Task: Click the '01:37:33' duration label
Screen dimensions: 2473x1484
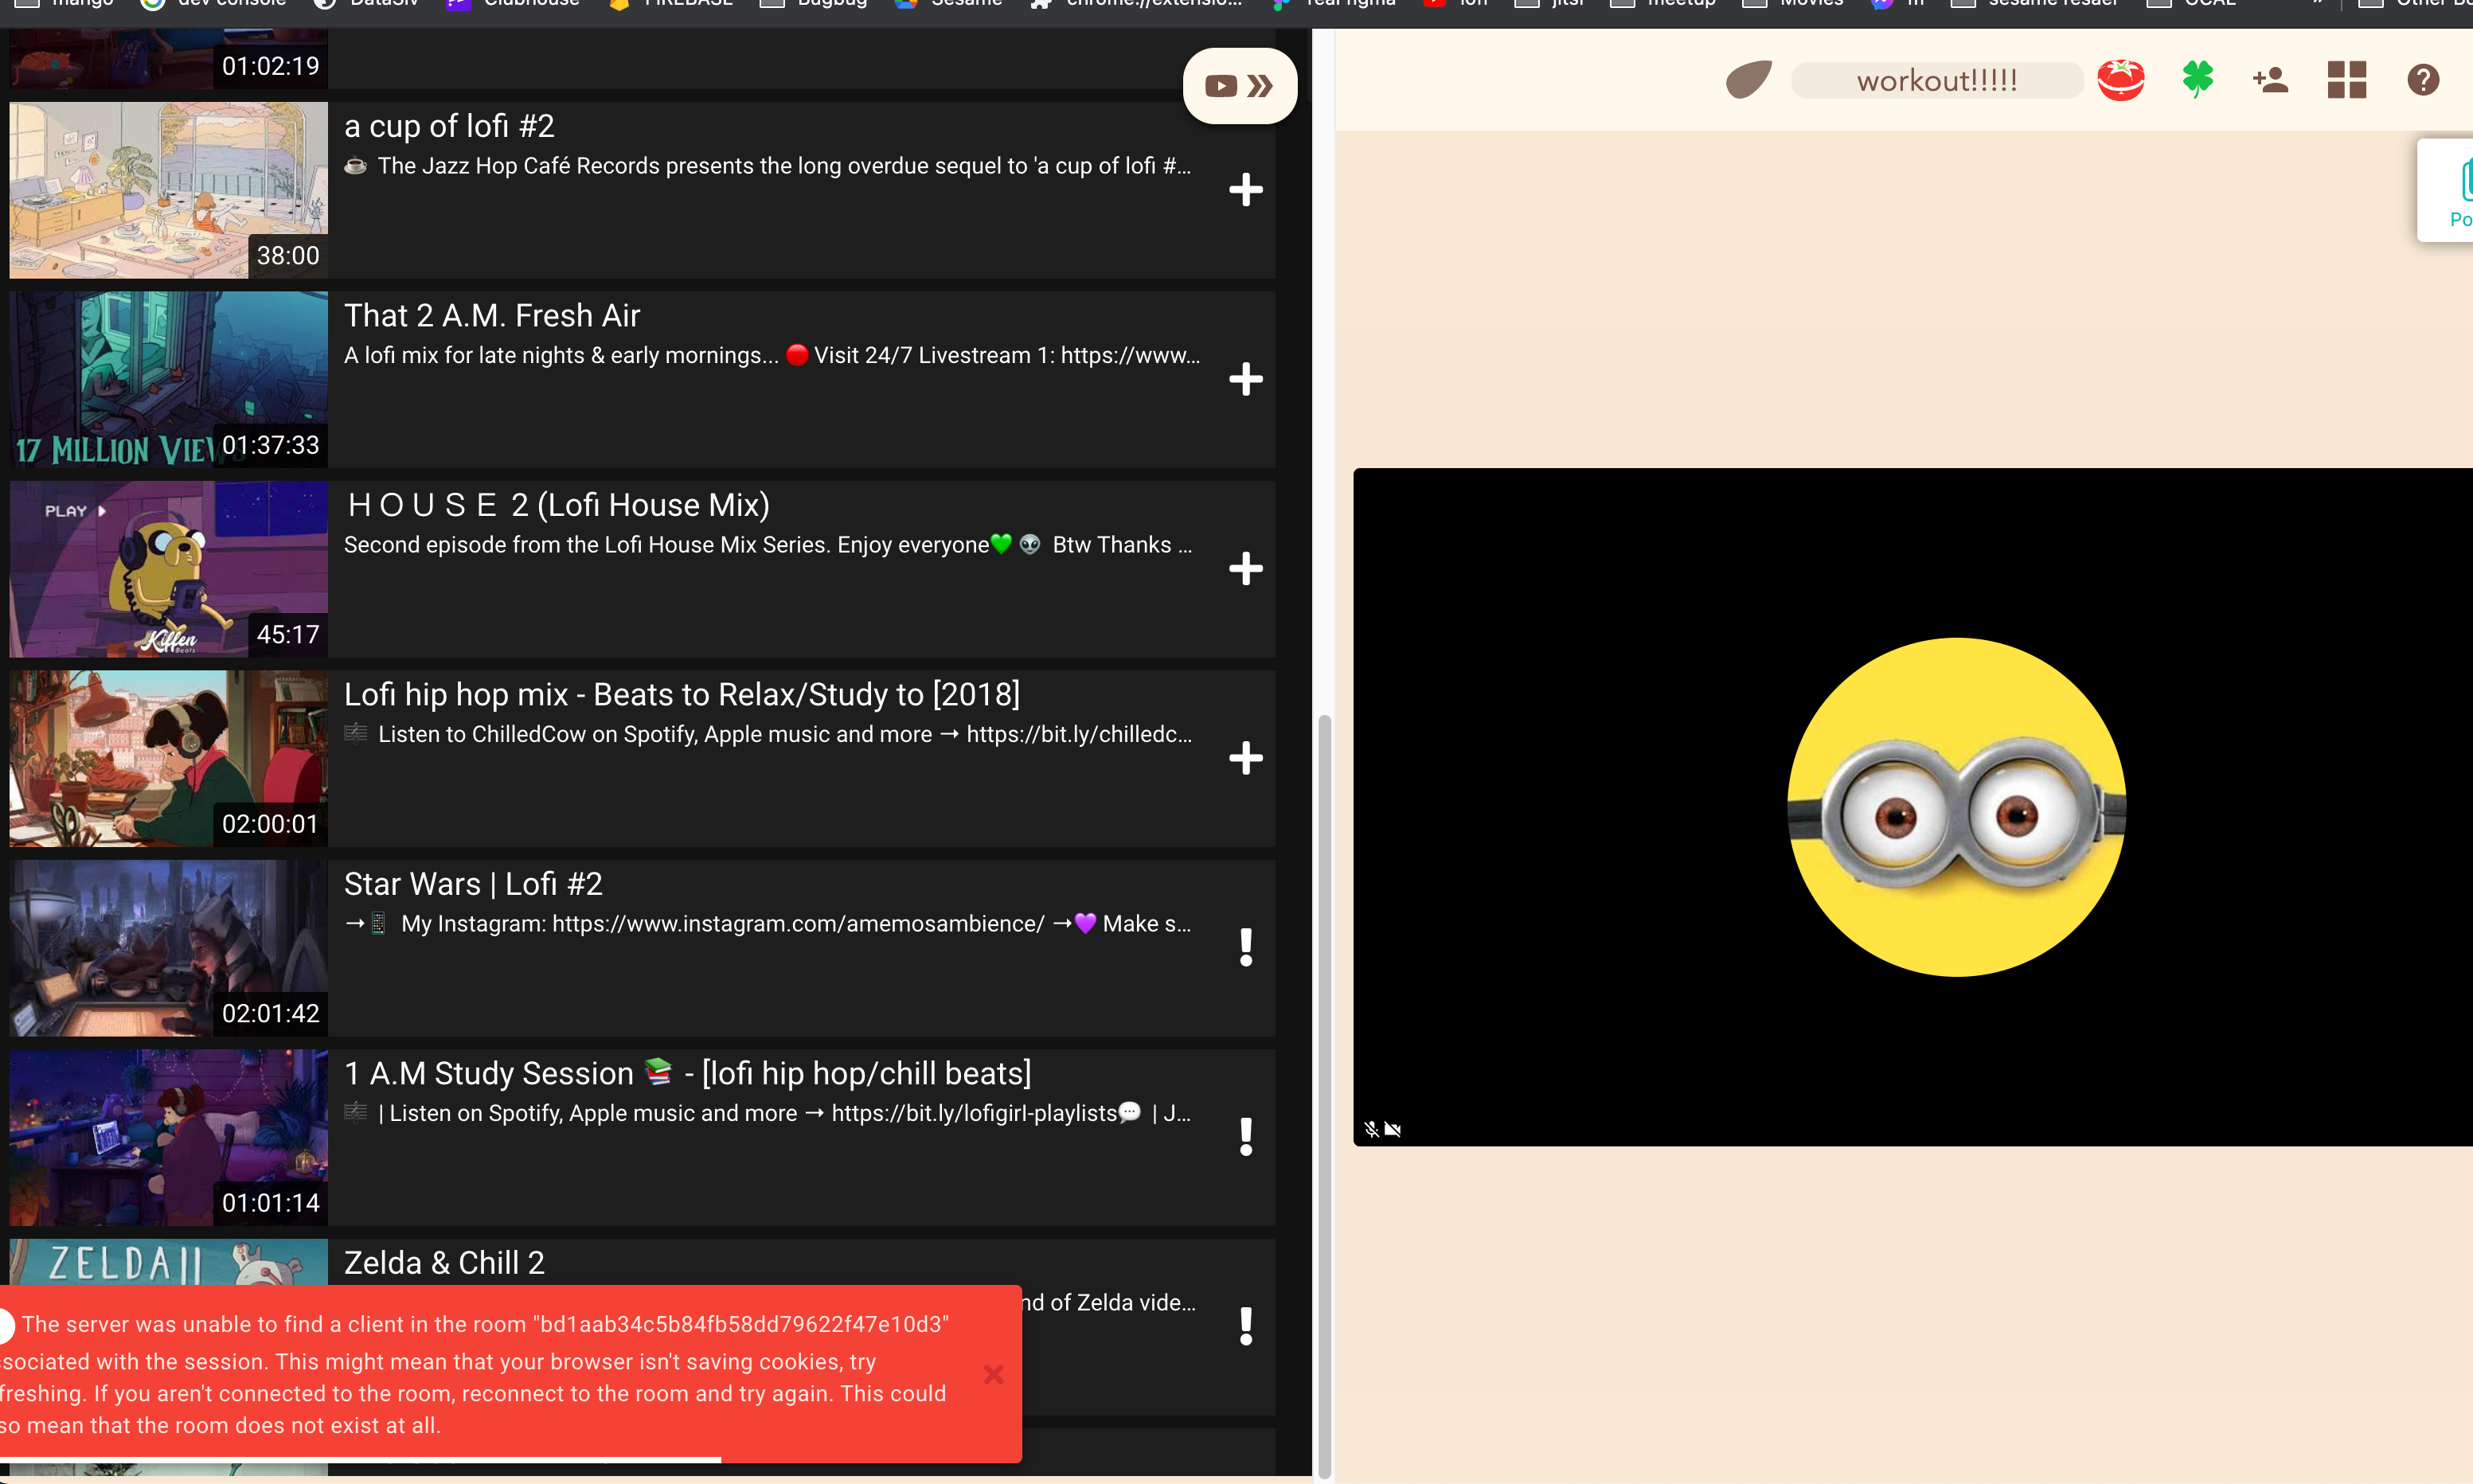Action: [270, 445]
